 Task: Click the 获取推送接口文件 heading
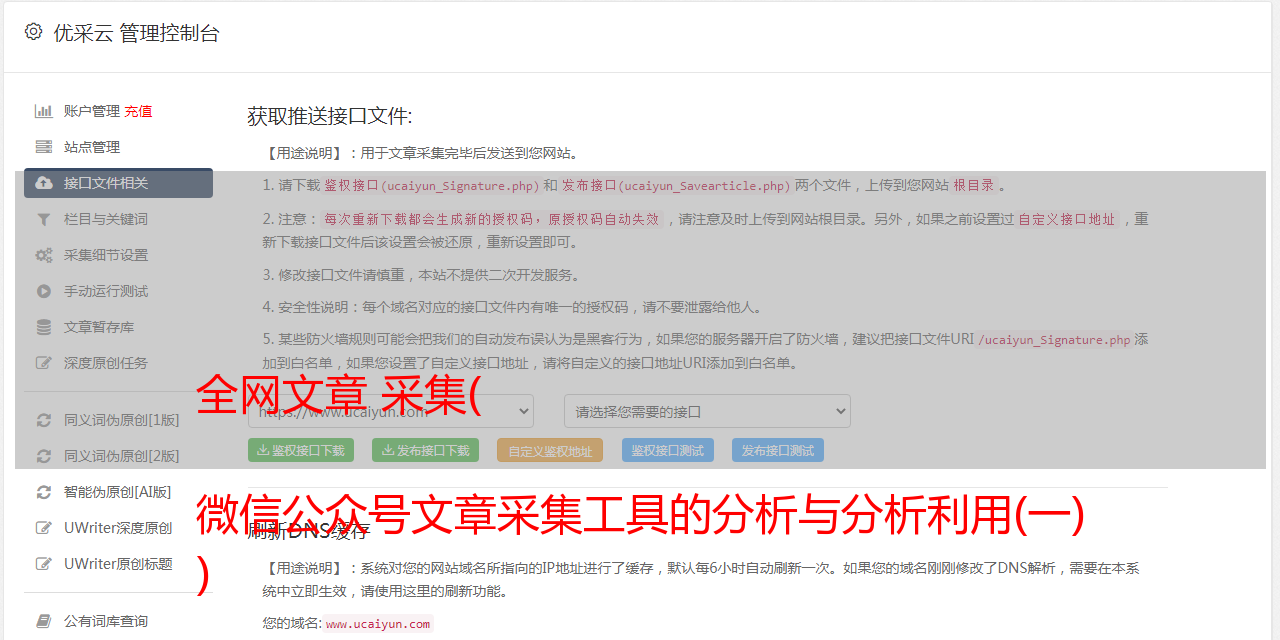coord(330,116)
